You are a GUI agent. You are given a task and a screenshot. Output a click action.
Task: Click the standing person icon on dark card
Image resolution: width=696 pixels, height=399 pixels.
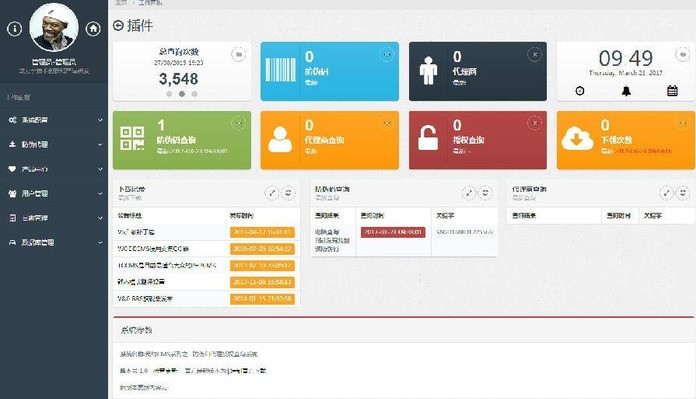click(x=428, y=71)
